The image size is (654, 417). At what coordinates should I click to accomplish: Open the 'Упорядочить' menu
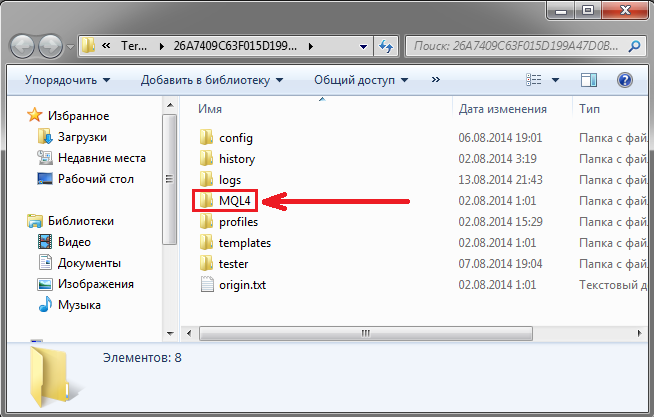pos(67,80)
